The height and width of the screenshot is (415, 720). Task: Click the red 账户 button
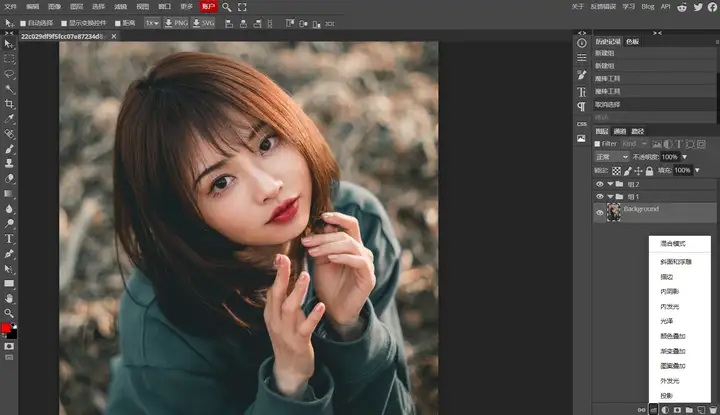click(x=208, y=7)
